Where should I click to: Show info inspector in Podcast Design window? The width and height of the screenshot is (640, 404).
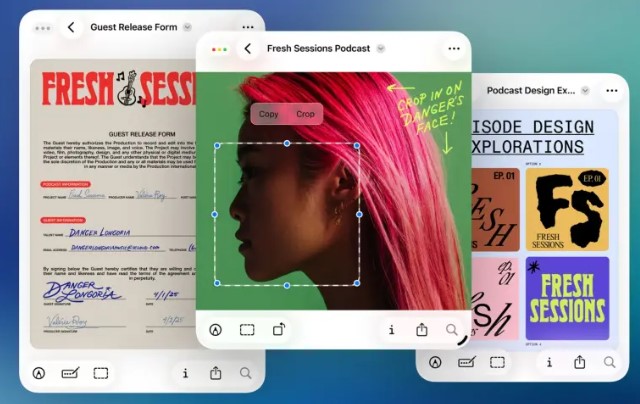(x=549, y=362)
